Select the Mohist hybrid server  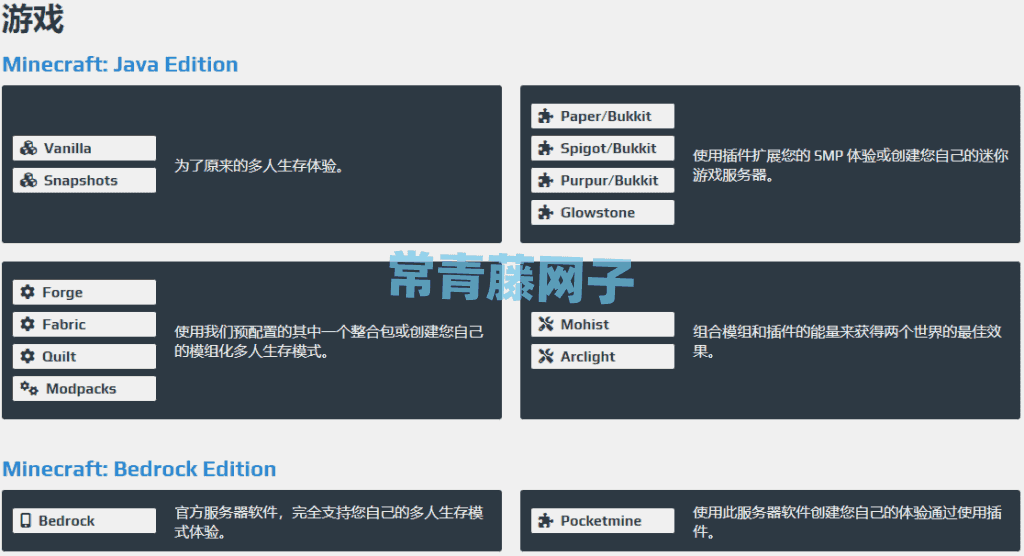(603, 324)
